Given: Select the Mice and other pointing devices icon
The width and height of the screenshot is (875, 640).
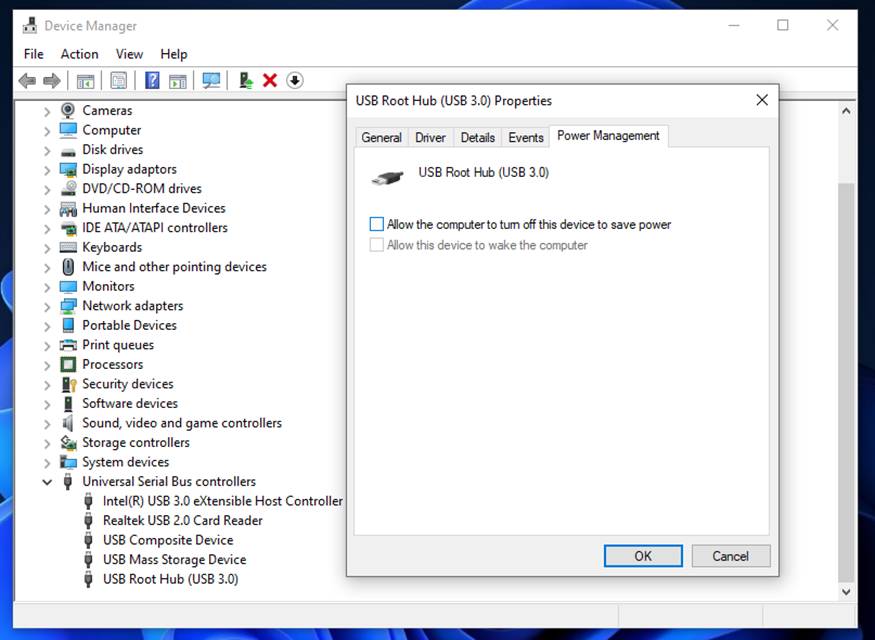Looking at the screenshot, I should pos(68,267).
